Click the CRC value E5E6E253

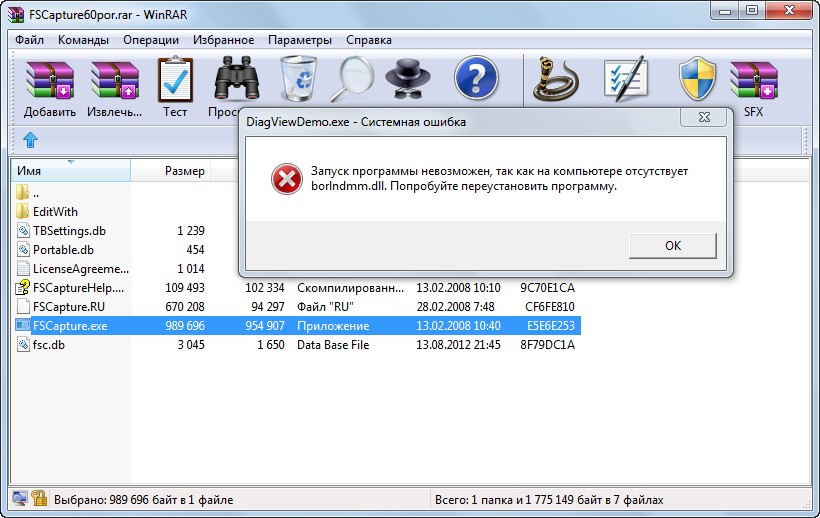tap(551, 326)
